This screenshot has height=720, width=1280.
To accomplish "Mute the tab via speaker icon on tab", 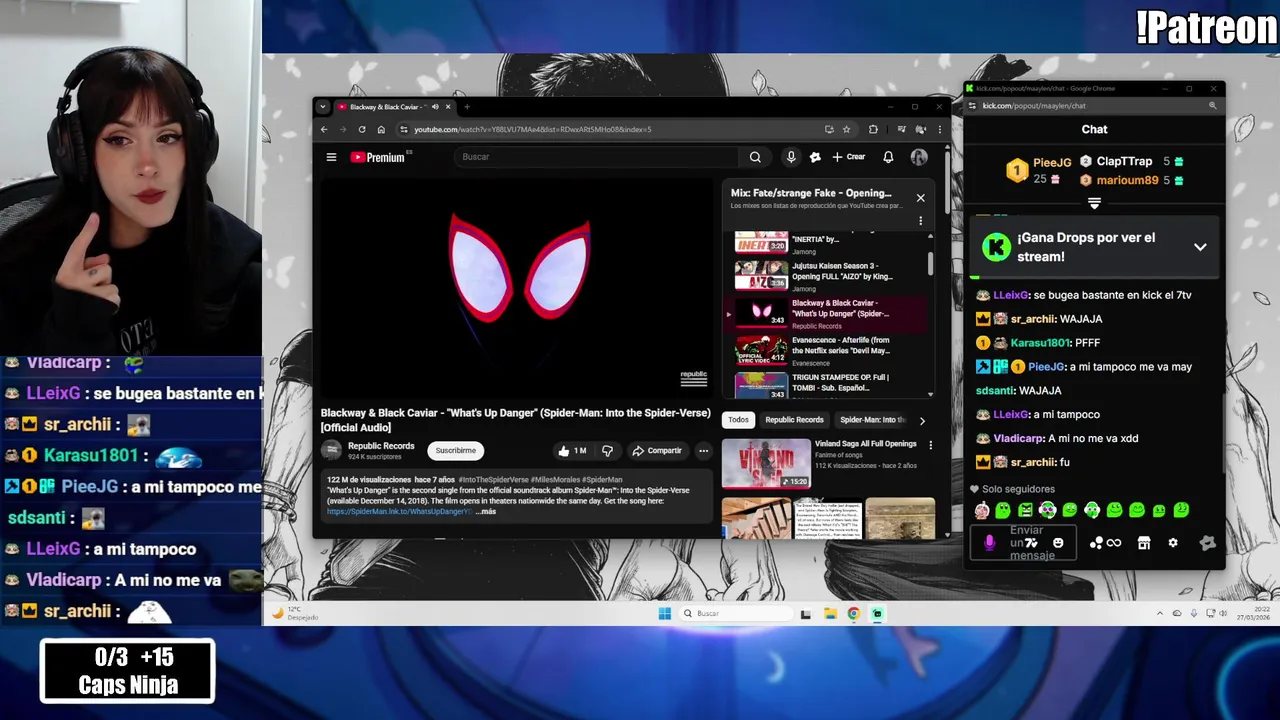I will coord(435,107).
